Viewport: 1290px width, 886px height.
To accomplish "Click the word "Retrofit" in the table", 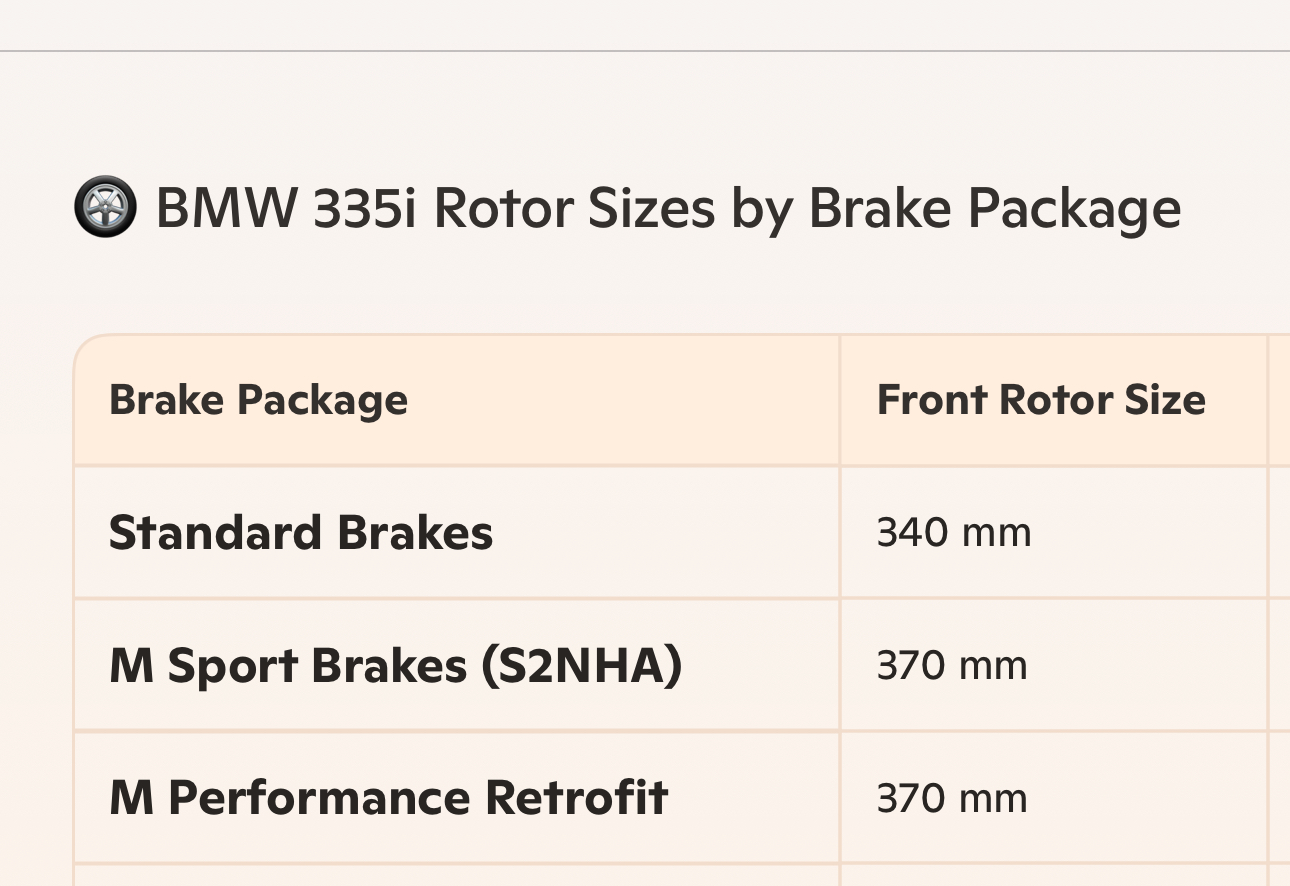I will pyautogui.click(x=576, y=798).
